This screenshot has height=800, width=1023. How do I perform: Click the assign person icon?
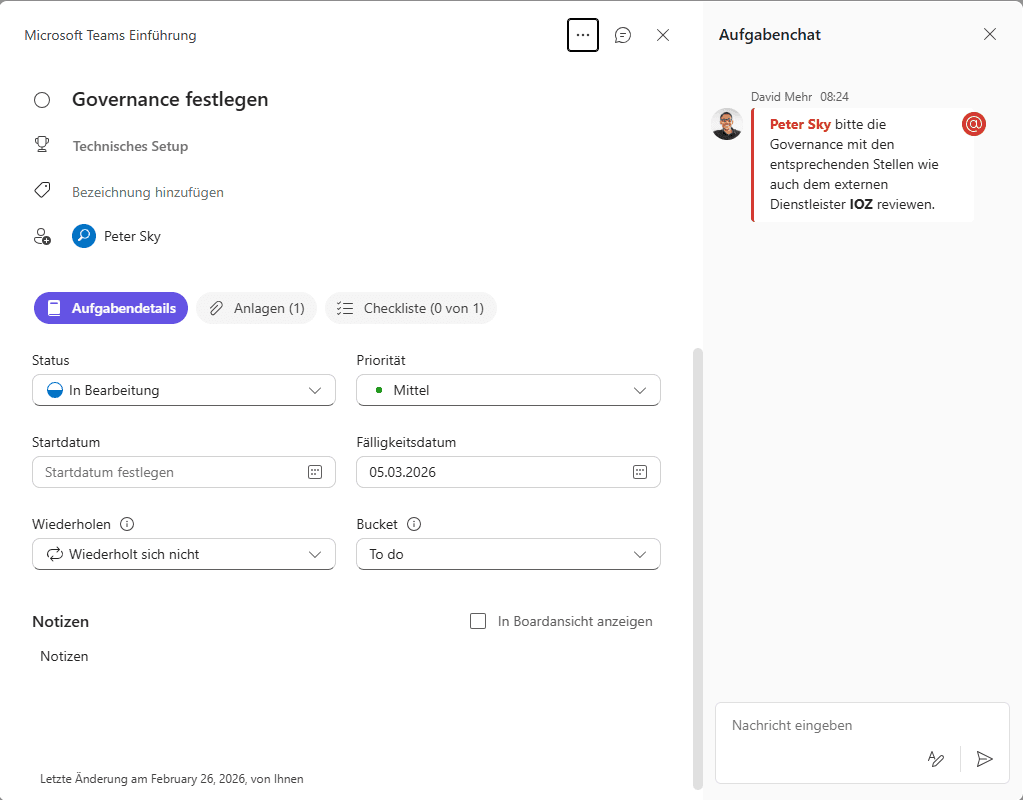(42, 237)
